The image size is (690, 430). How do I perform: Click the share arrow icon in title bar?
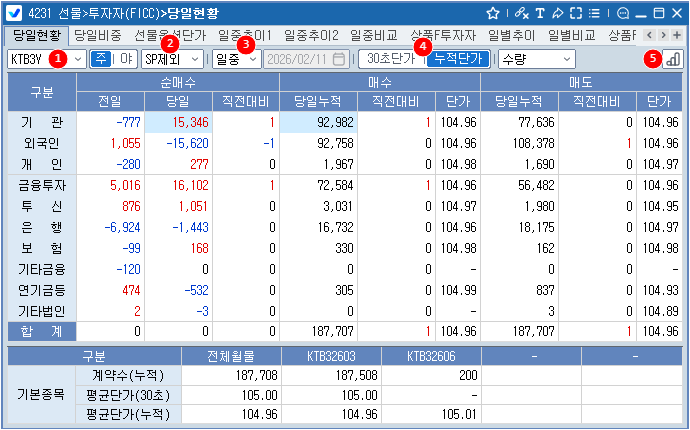(x=558, y=13)
